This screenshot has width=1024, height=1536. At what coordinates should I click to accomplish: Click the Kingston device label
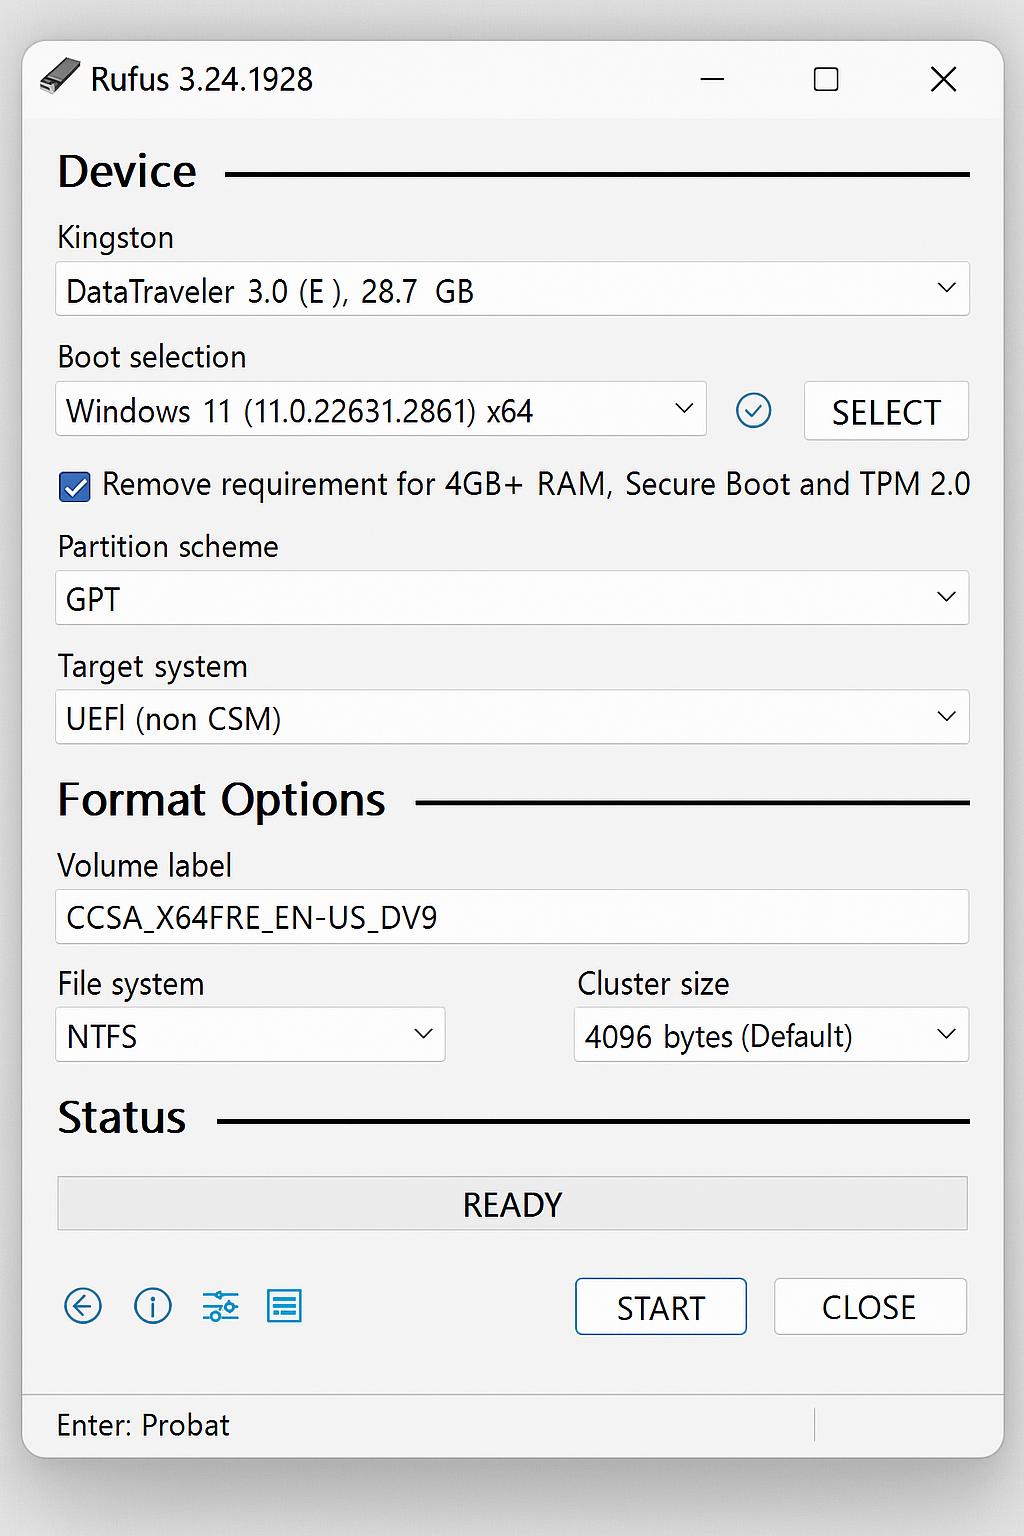pyautogui.click(x=116, y=238)
